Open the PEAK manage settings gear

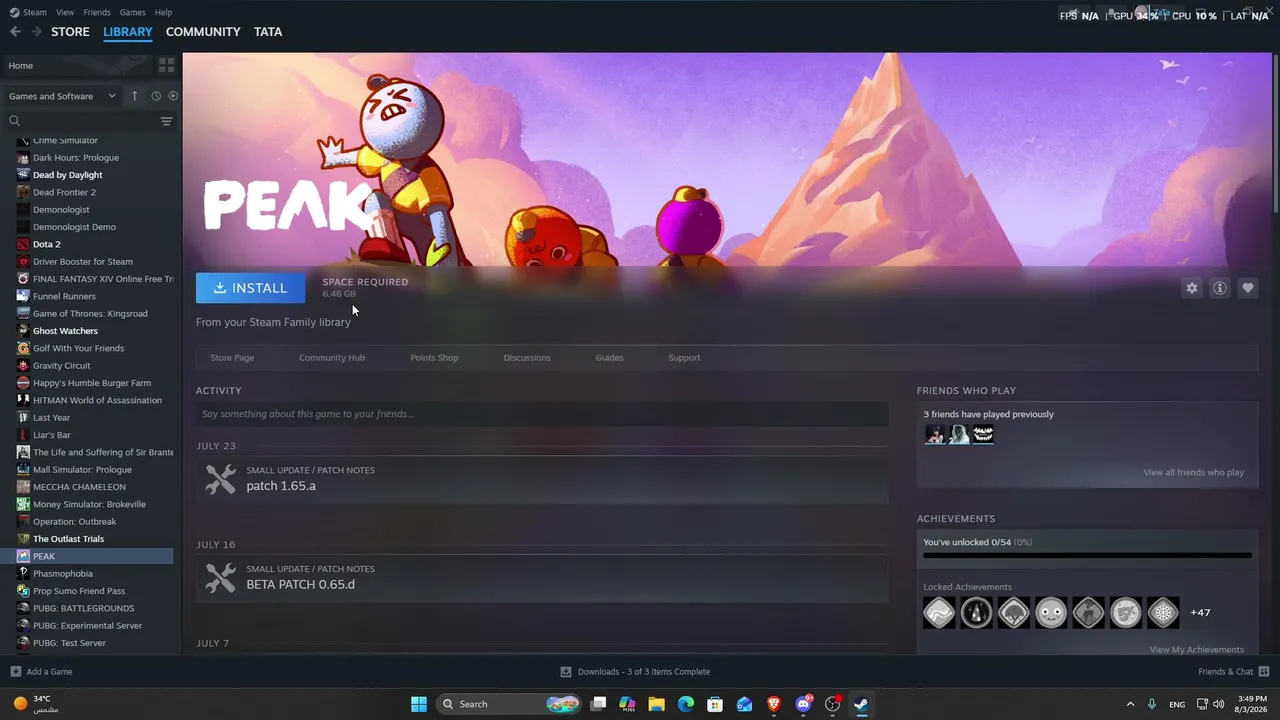[1192, 288]
